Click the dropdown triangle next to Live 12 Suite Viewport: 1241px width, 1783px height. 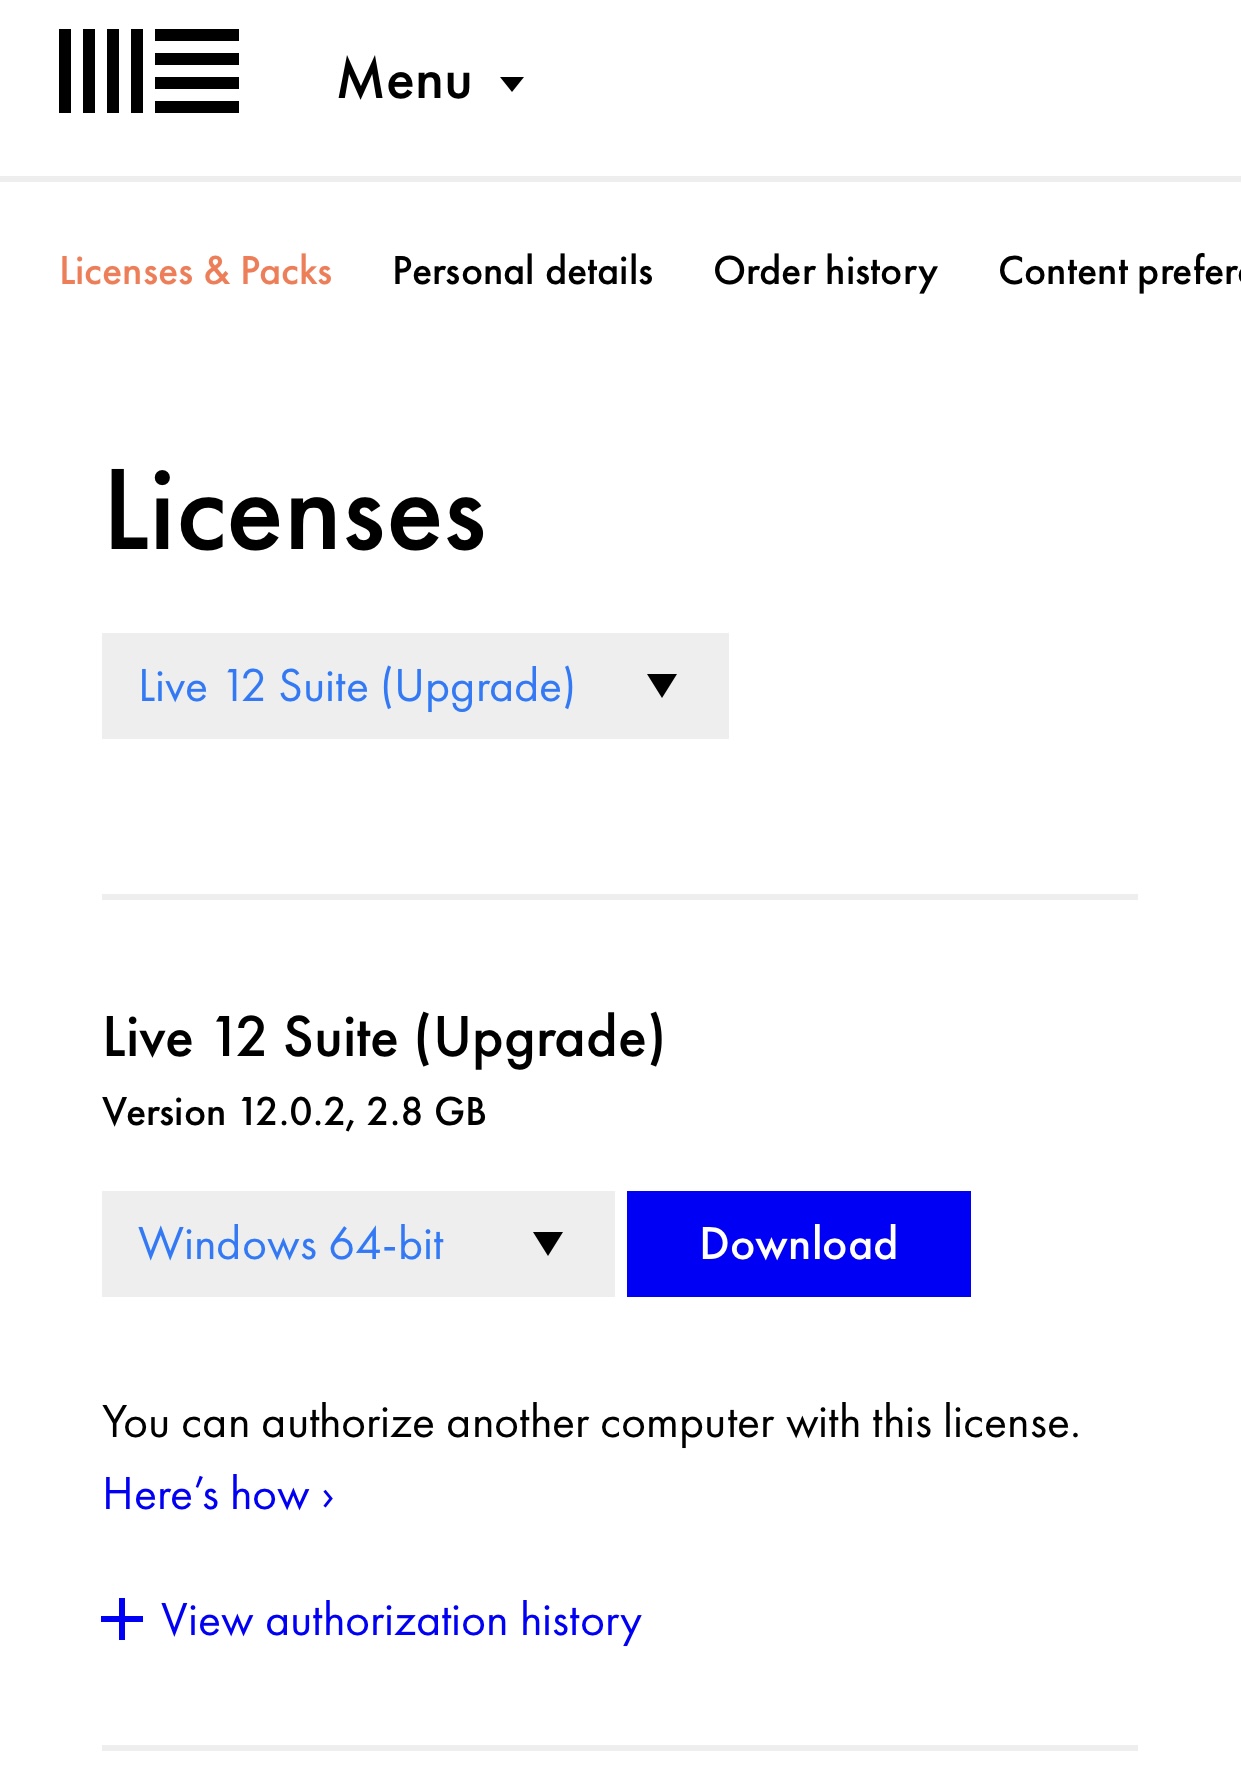tap(663, 686)
